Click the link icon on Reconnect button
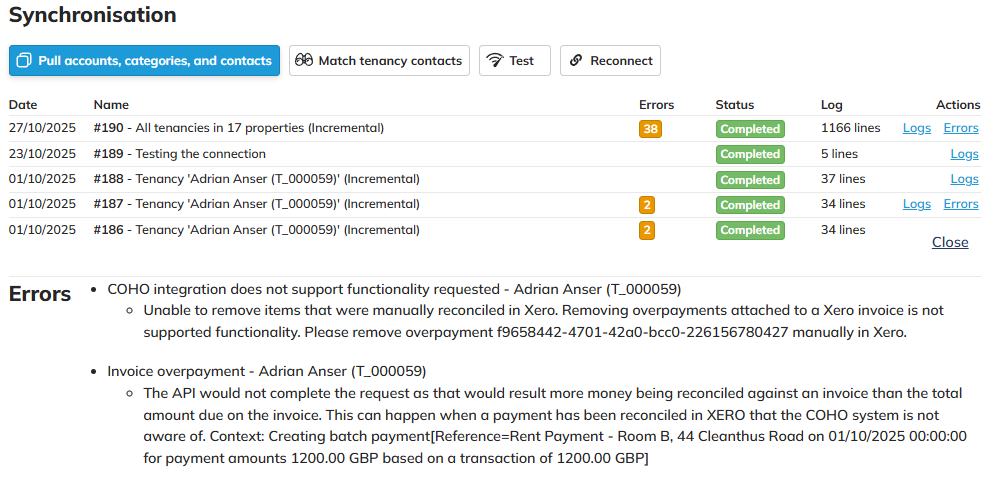This screenshot has width=995, height=498. (x=575, y=61)
